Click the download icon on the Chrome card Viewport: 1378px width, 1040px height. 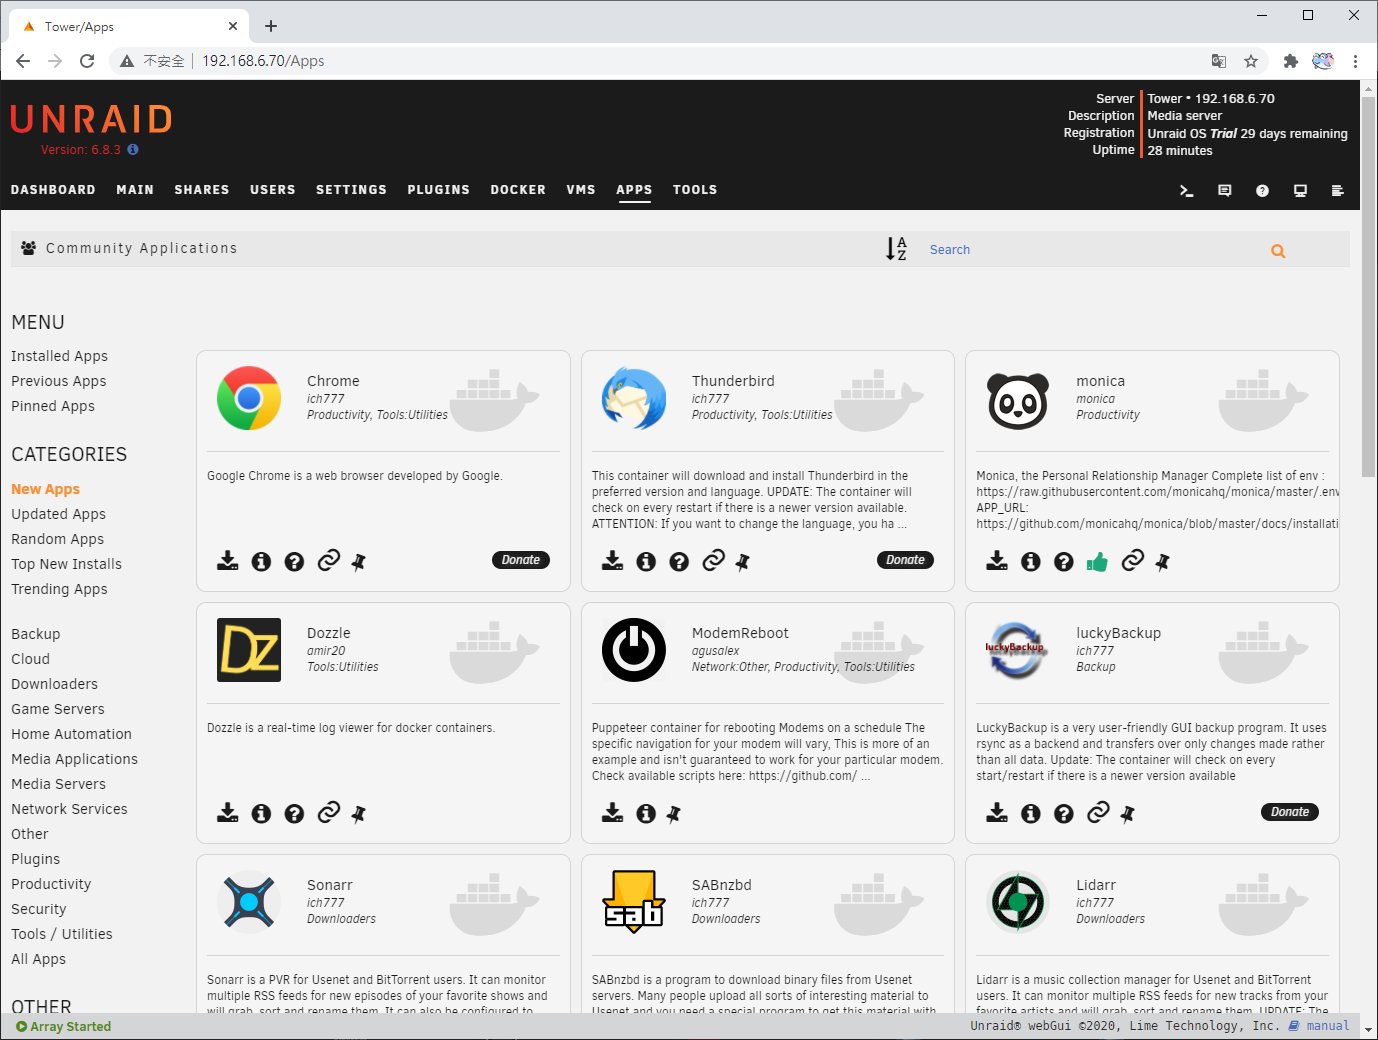[228, 561]
